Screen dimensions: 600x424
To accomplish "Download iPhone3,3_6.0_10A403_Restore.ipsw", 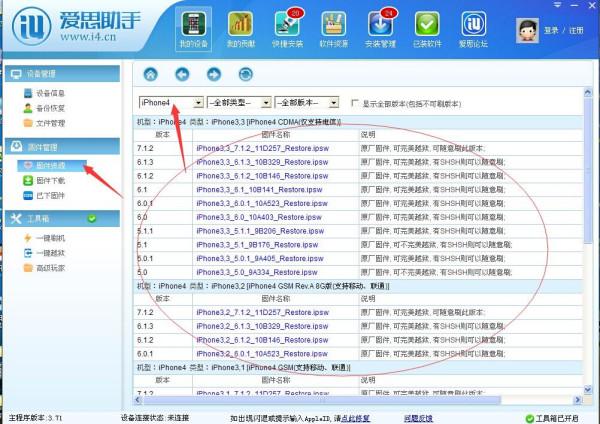I will click(x=259, y=217).
